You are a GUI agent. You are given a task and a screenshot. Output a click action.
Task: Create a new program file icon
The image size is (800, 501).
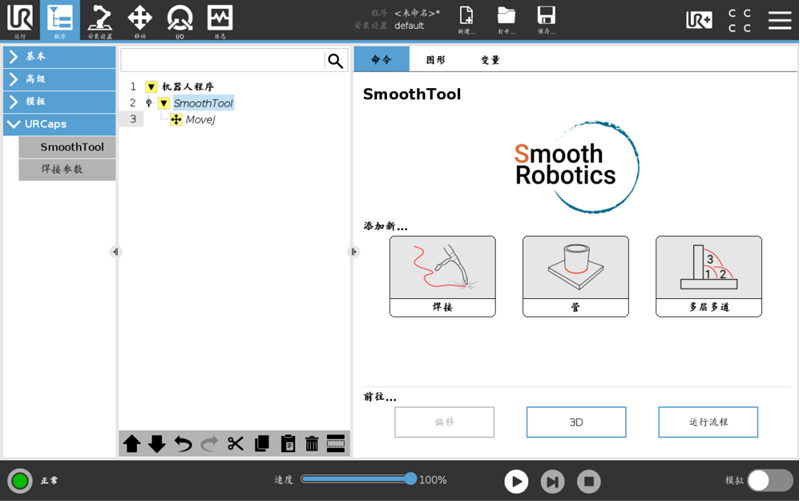pyautogui.click(x=466, y=19)
